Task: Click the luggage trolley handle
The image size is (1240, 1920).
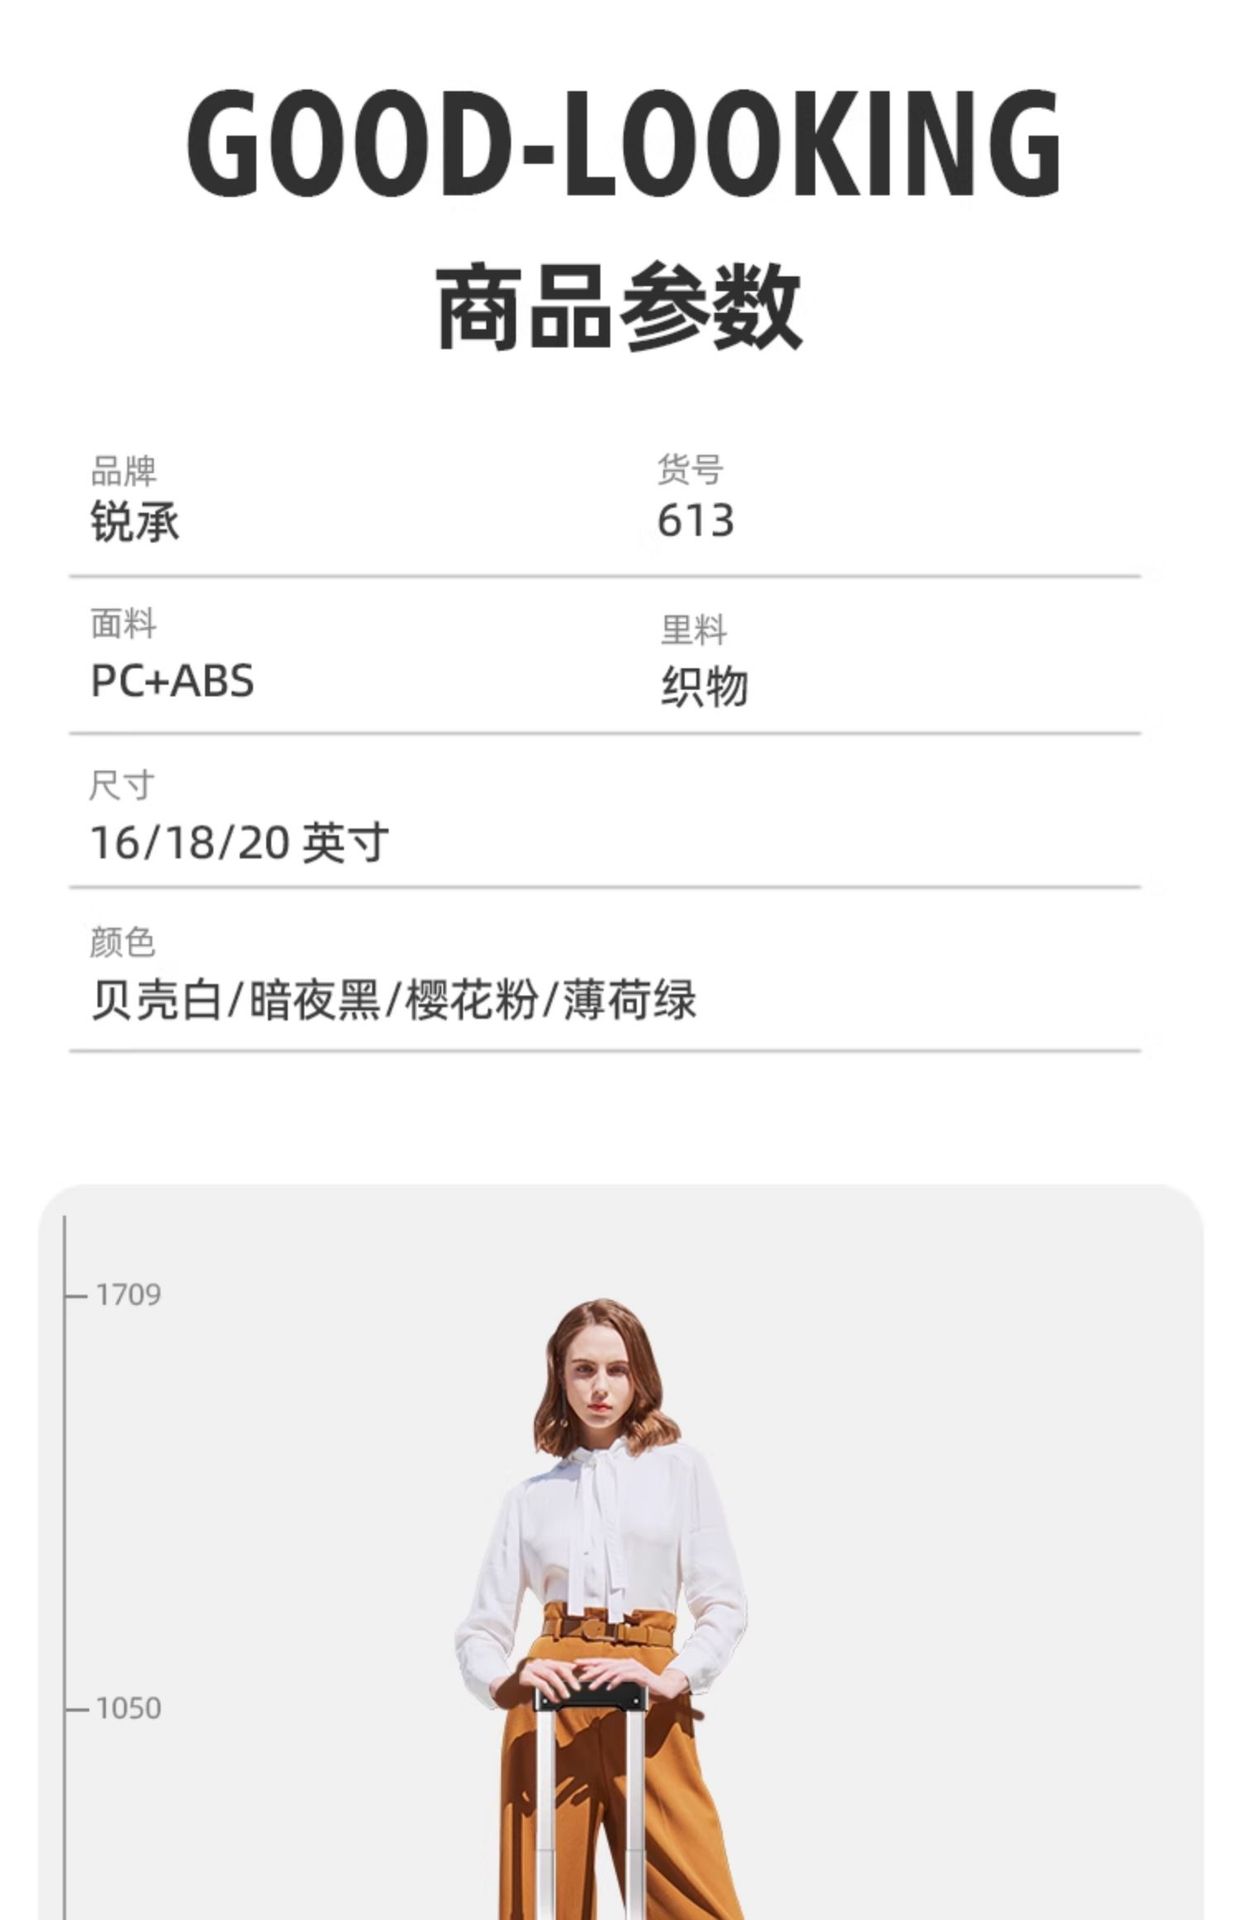Action: (x=590, y=1697)
